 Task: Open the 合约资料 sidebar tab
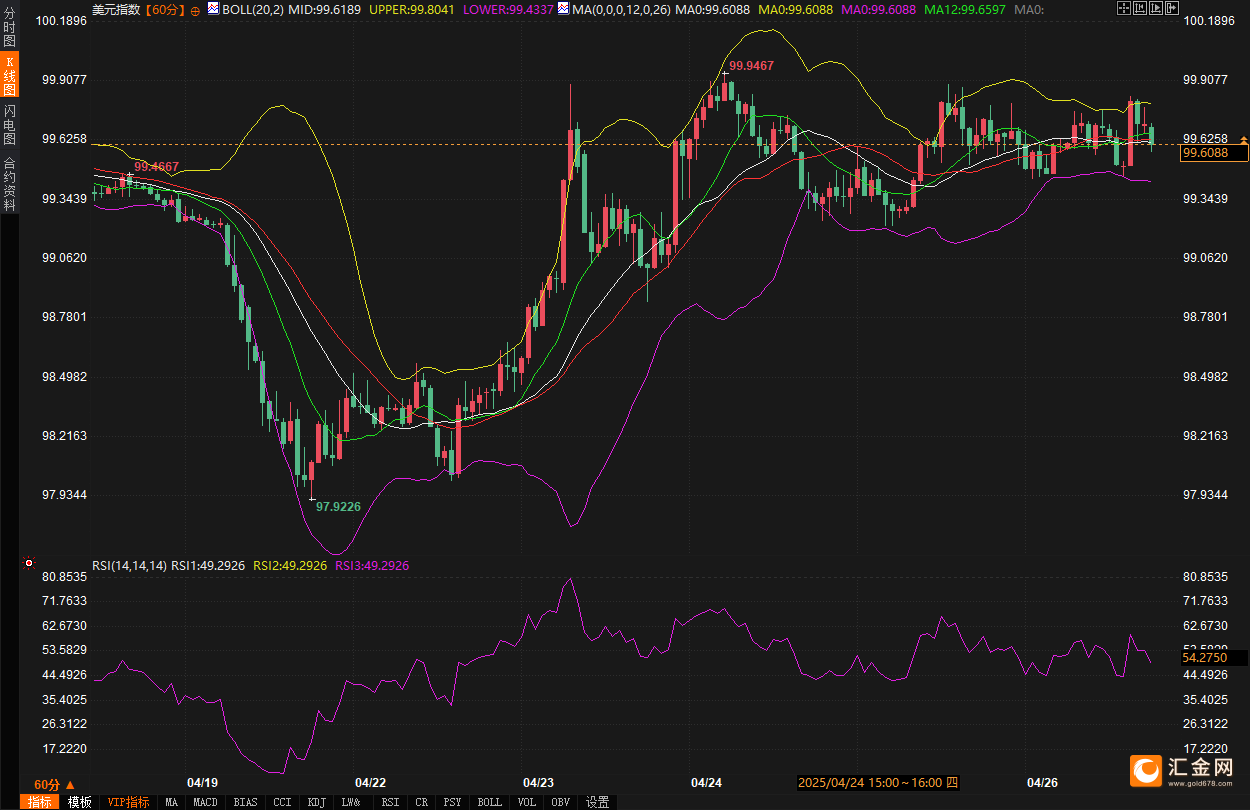pyautogui.click(x=9, y=183)
